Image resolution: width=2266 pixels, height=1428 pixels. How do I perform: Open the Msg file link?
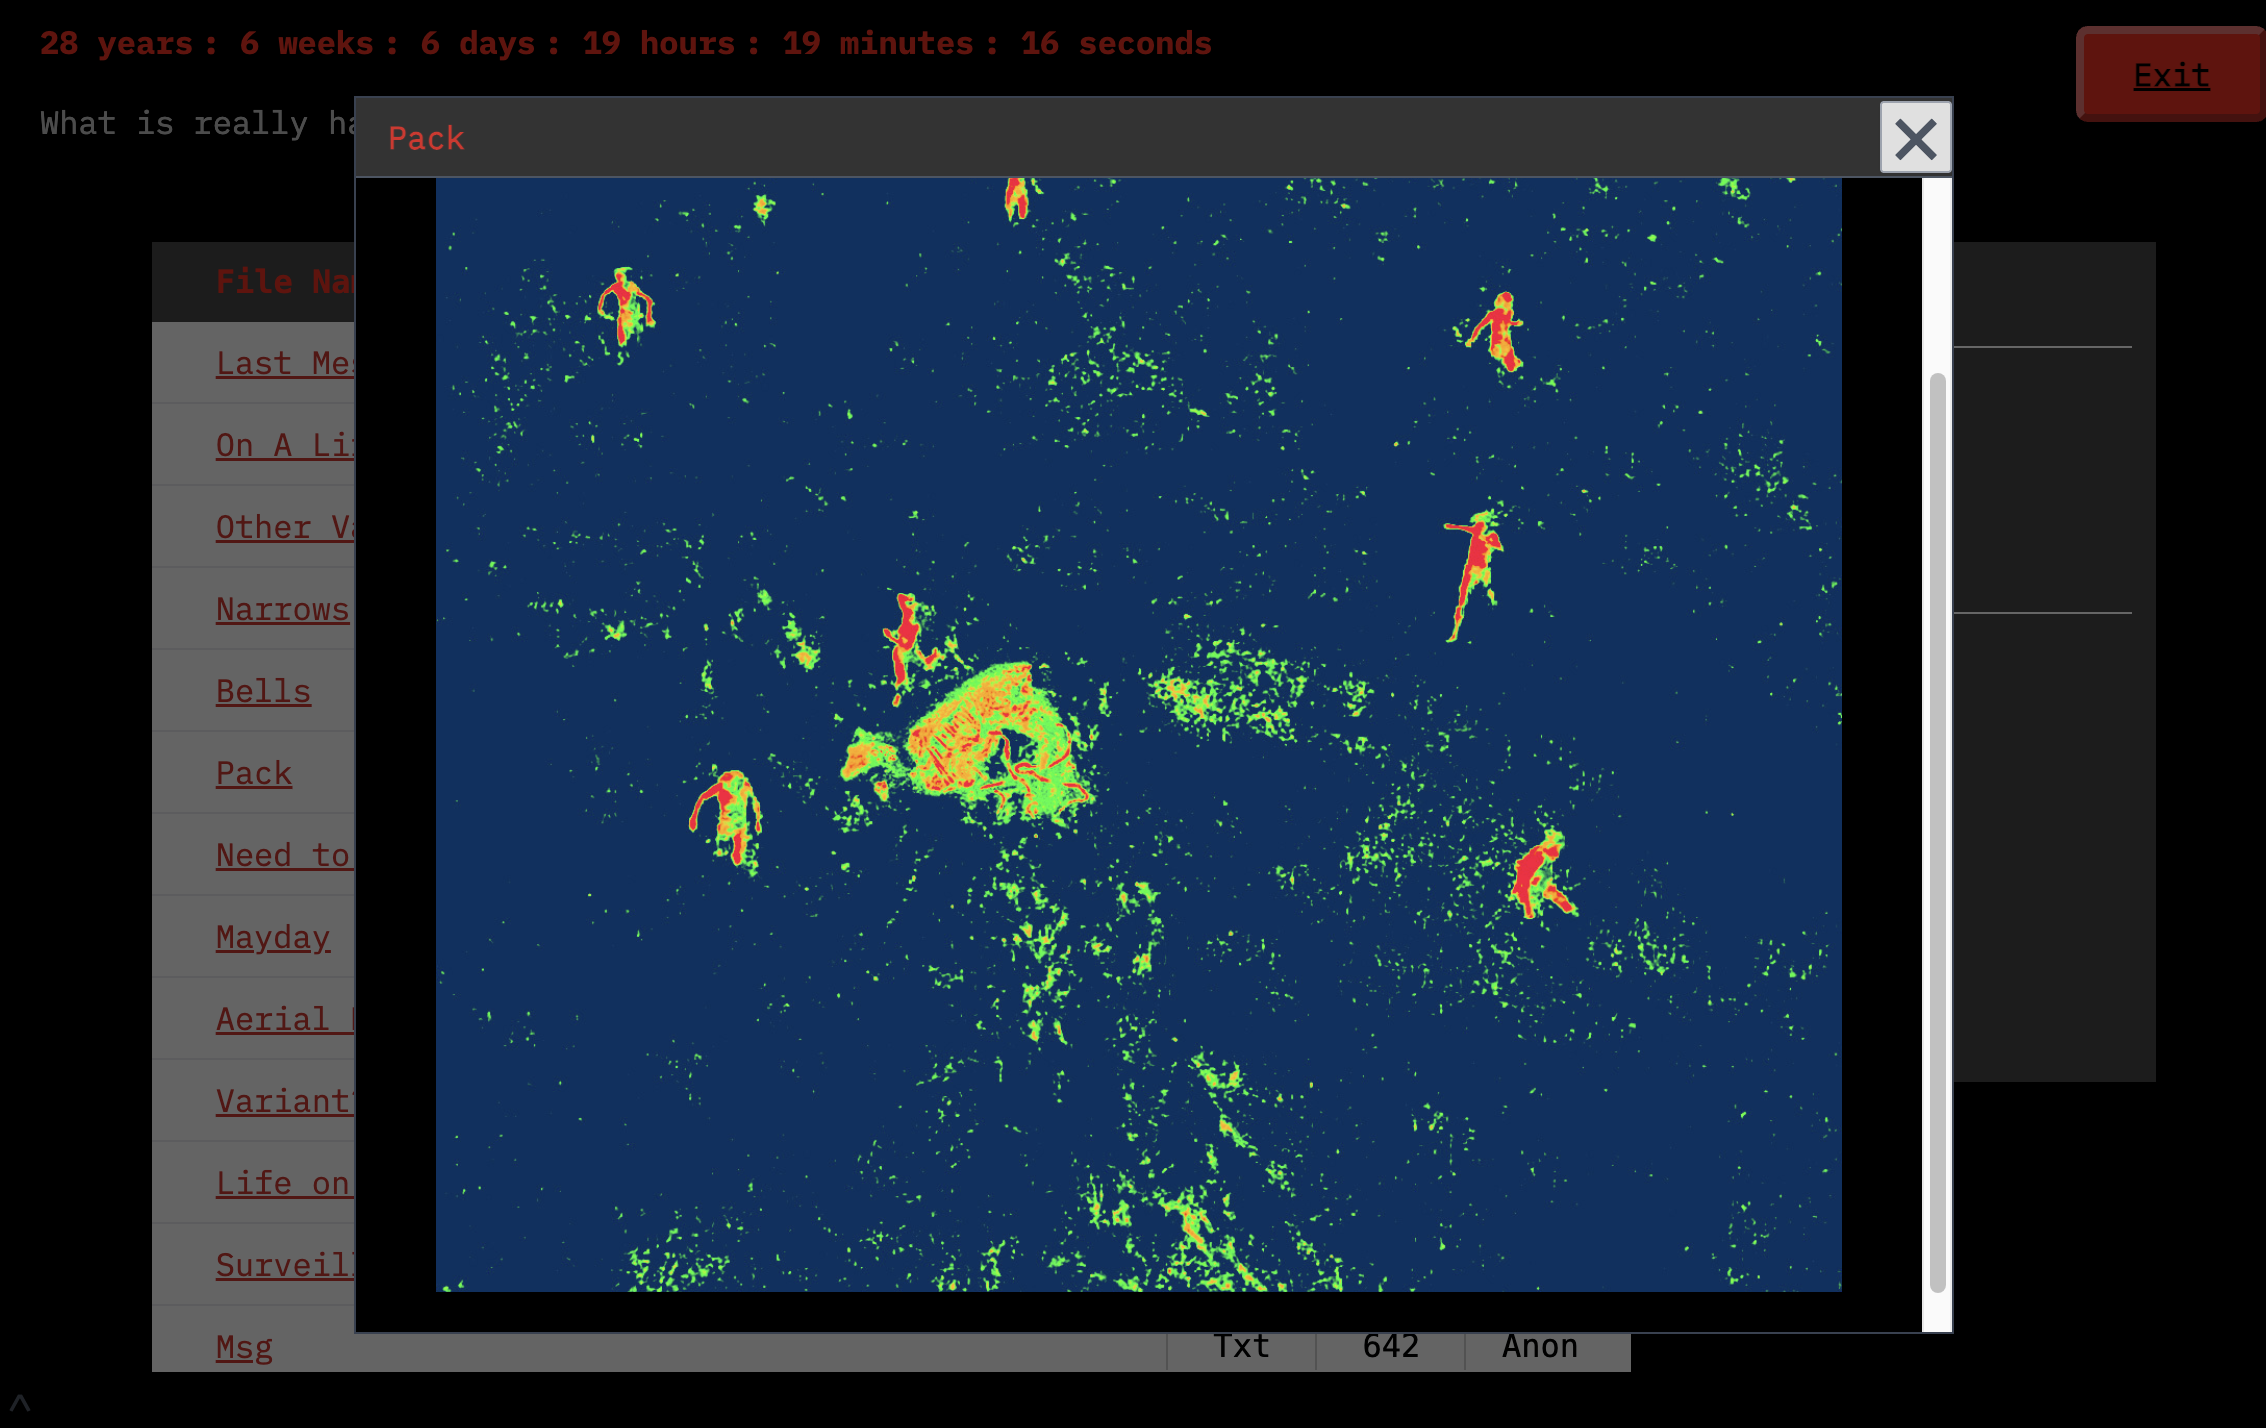(244, 1347)
